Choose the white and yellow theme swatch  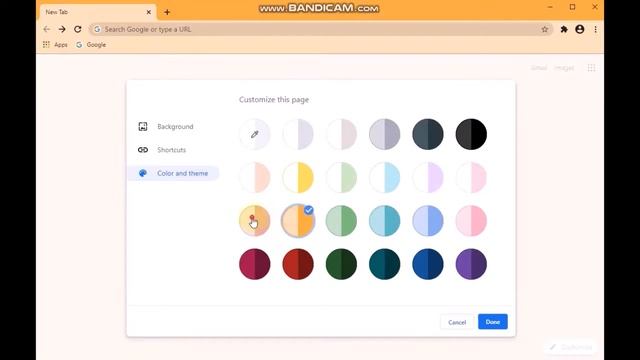(298, 178)
